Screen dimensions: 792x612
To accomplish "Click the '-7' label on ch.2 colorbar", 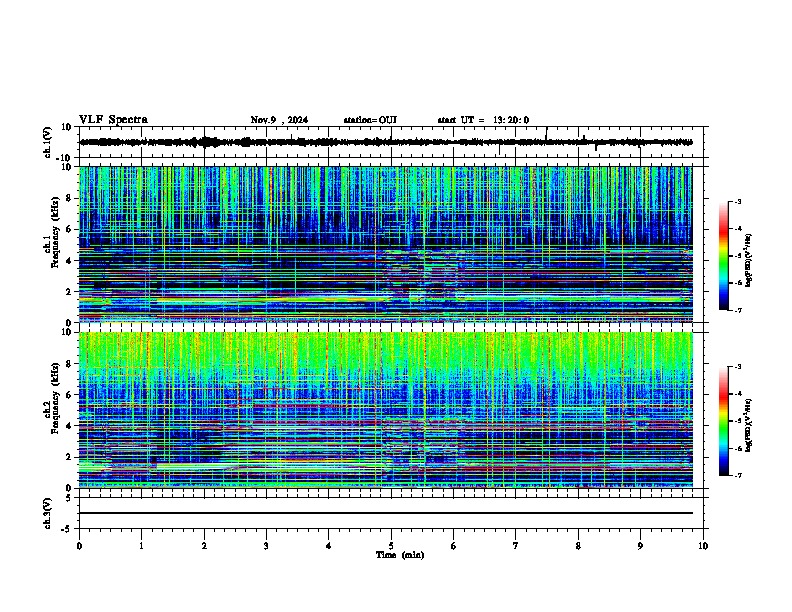I will (x=738, y=475).
